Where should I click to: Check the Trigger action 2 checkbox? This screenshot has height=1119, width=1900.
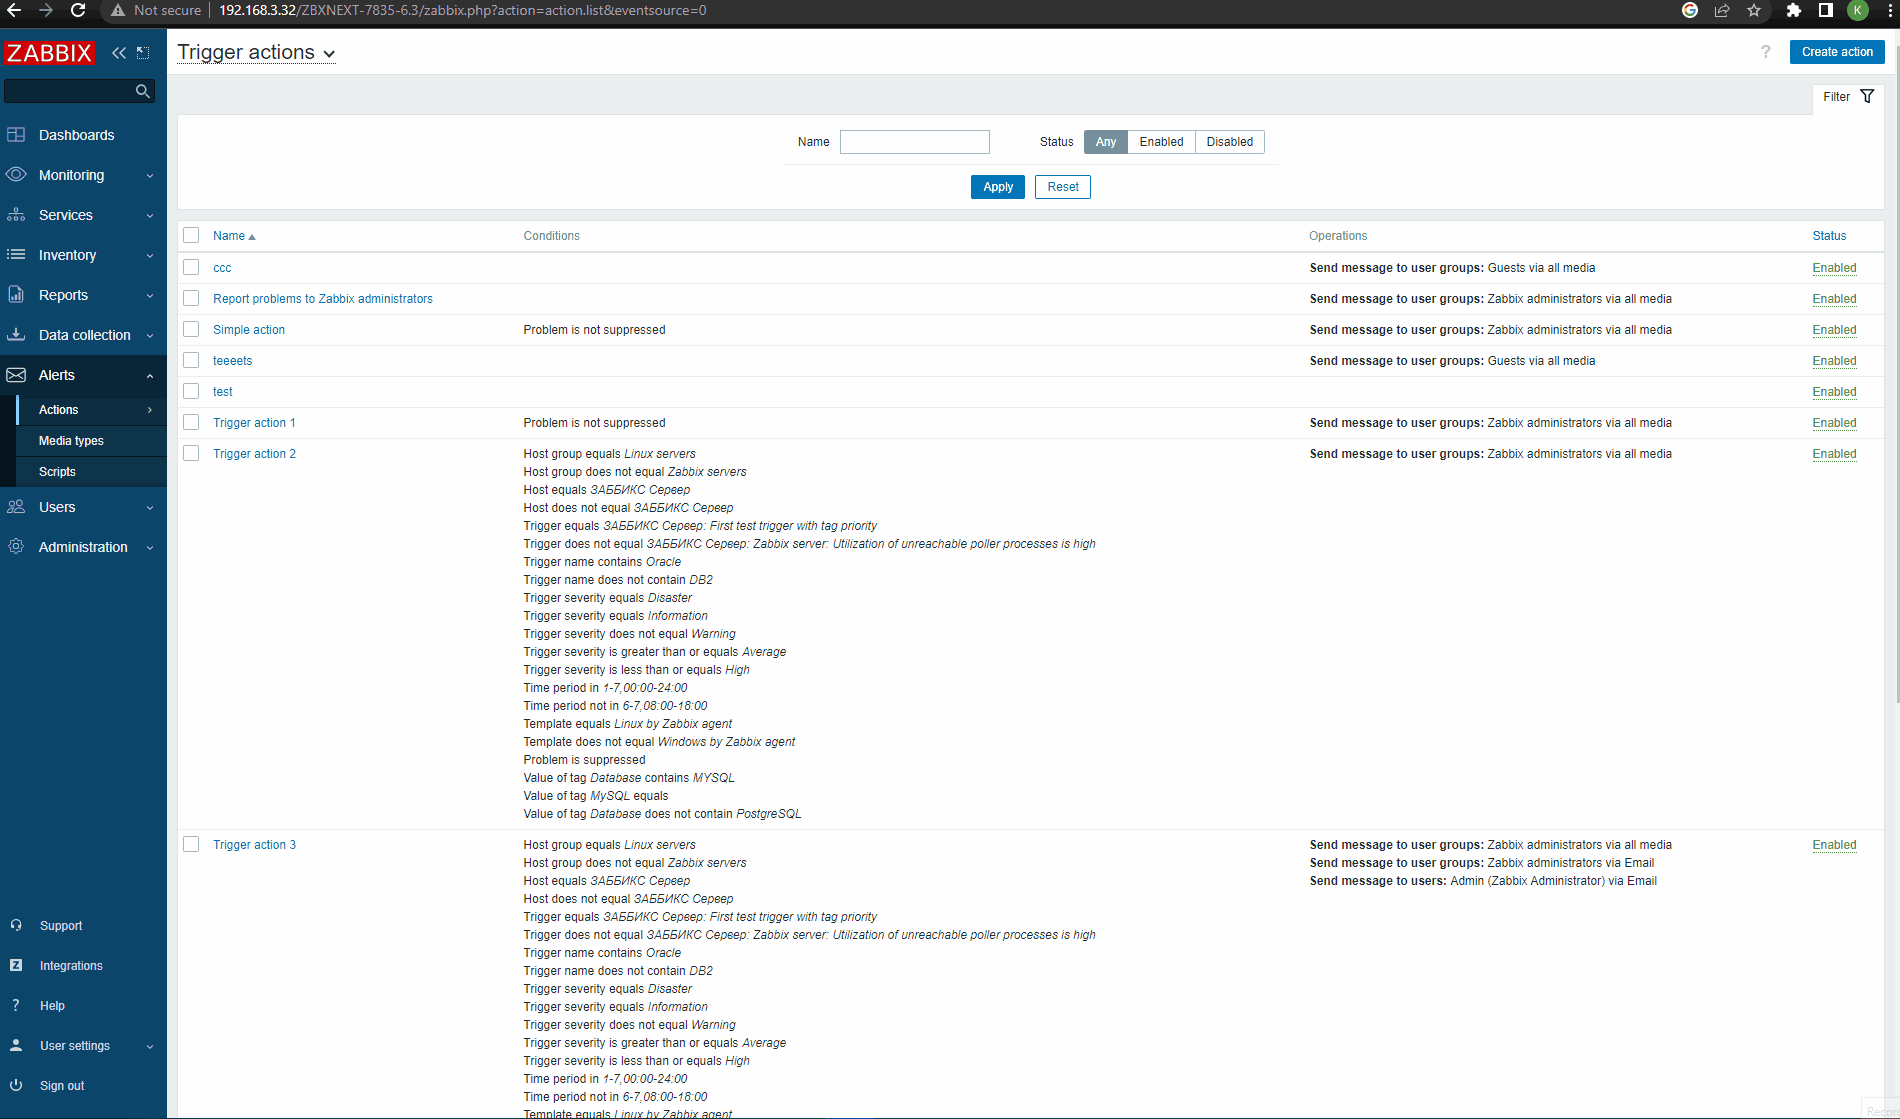191,454
